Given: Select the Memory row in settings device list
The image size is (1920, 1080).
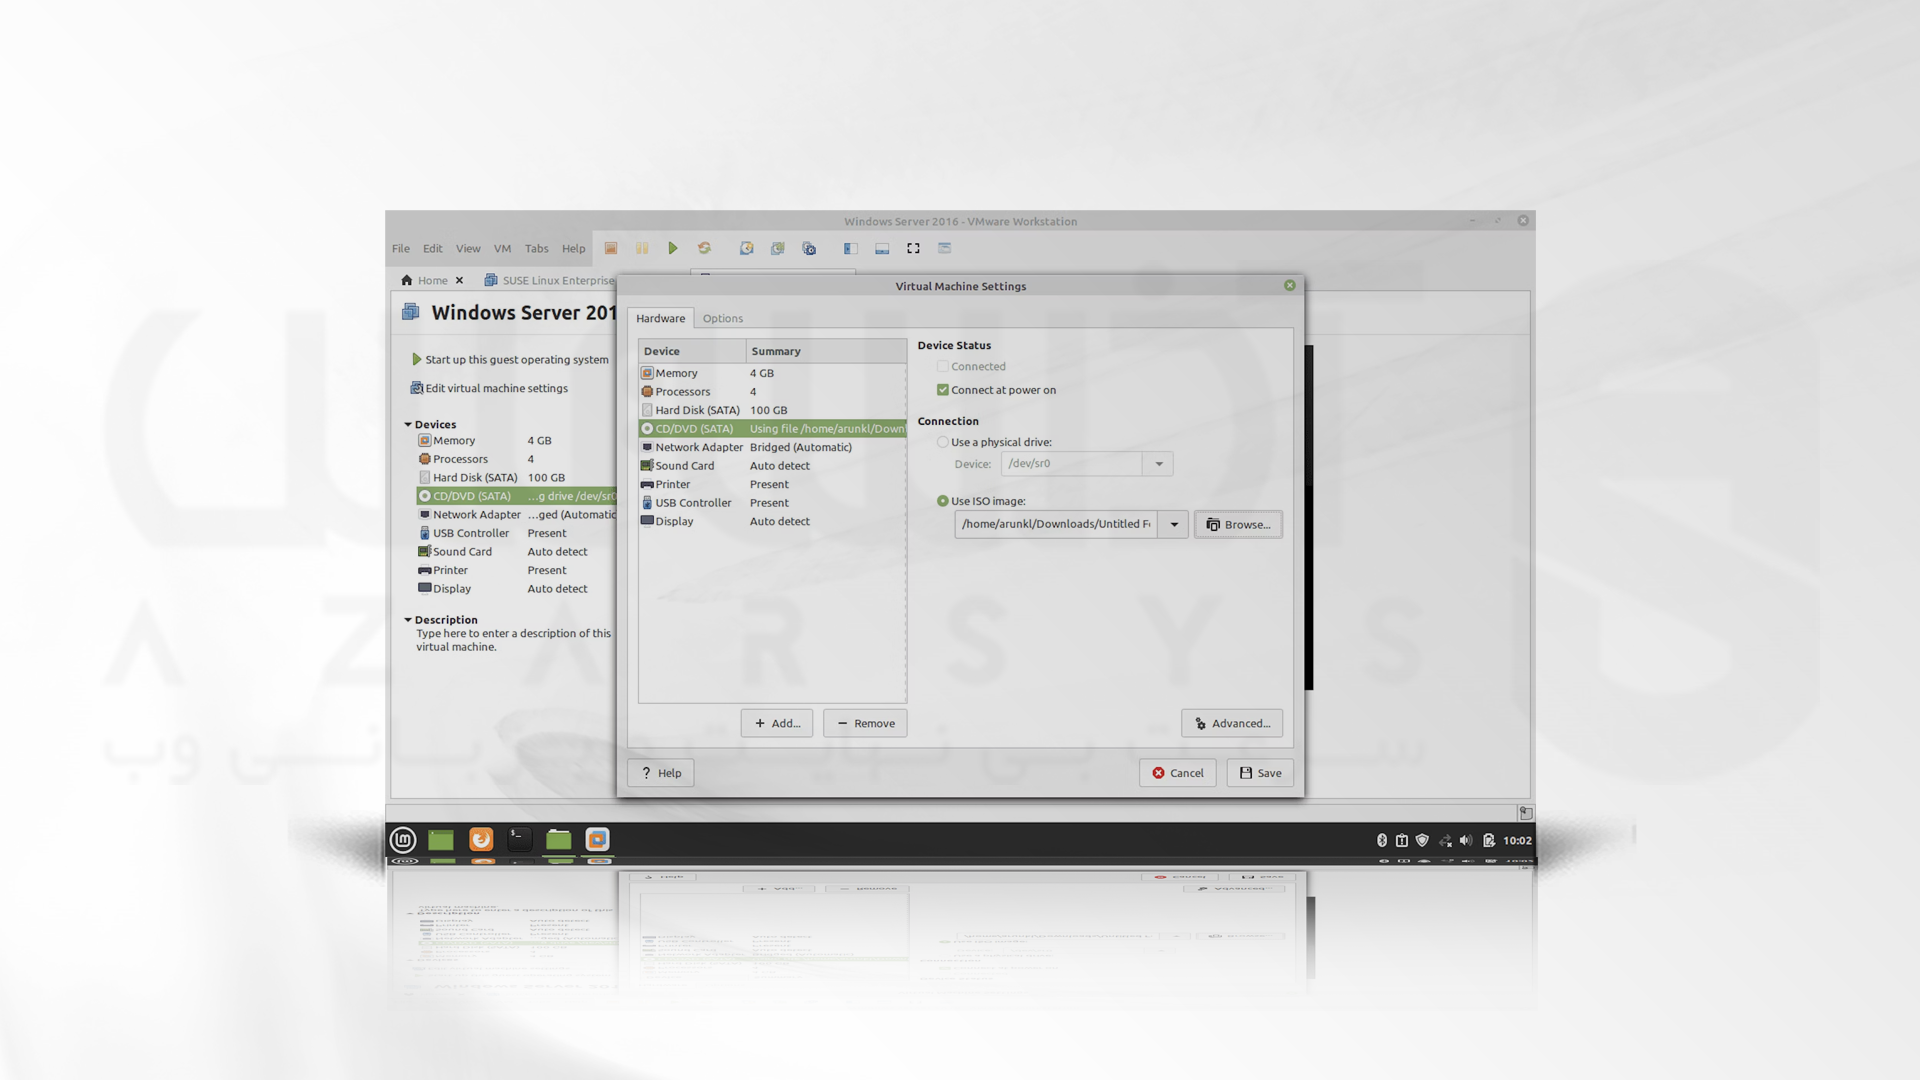Looking at the screenshot, I should [x=772, y=373].
